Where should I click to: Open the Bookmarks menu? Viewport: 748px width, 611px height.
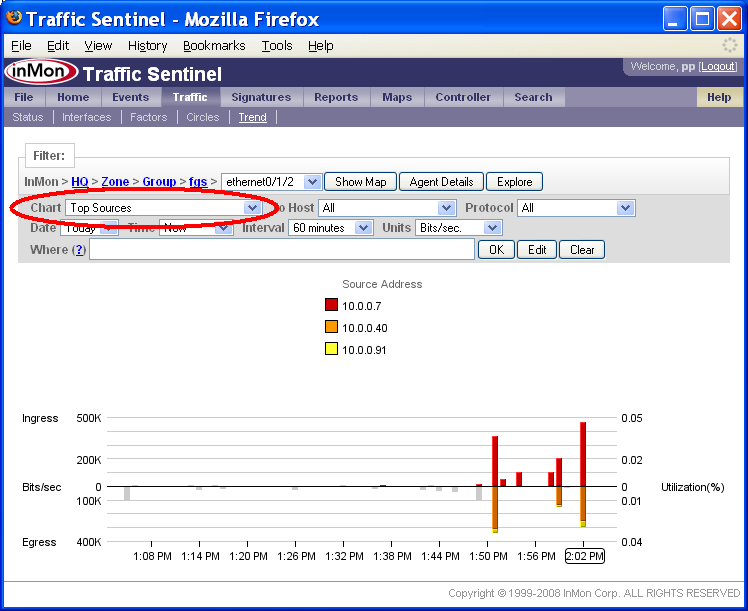click(x=214, y=46)
